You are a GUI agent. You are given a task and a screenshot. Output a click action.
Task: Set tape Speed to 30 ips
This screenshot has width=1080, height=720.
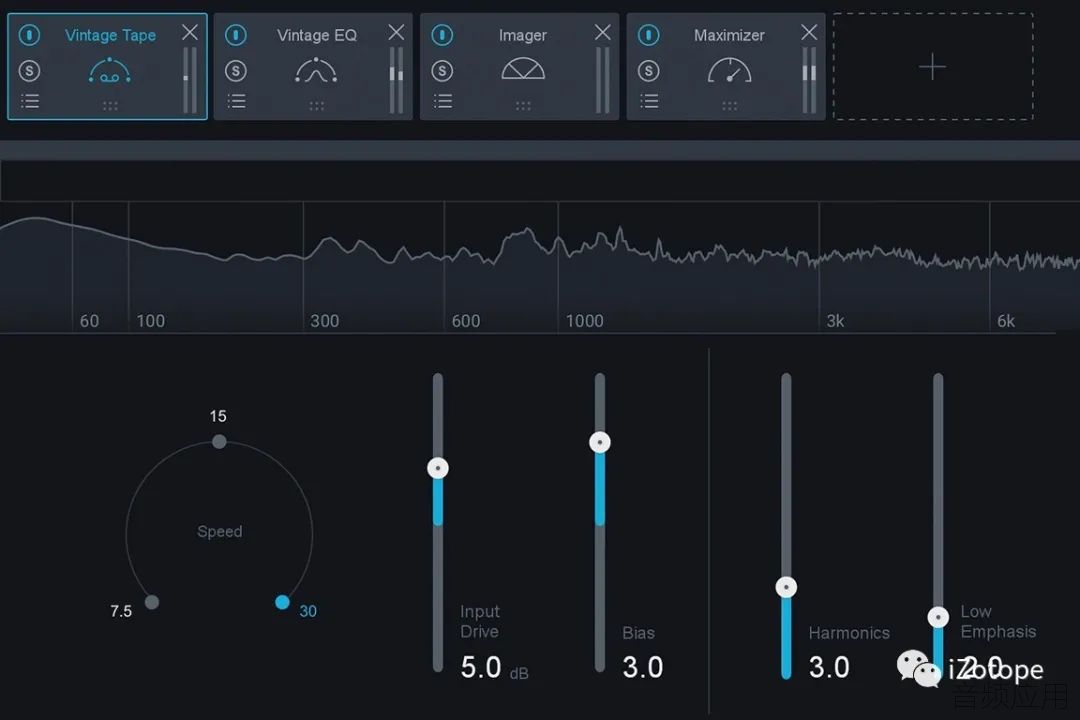click(282, 602)
